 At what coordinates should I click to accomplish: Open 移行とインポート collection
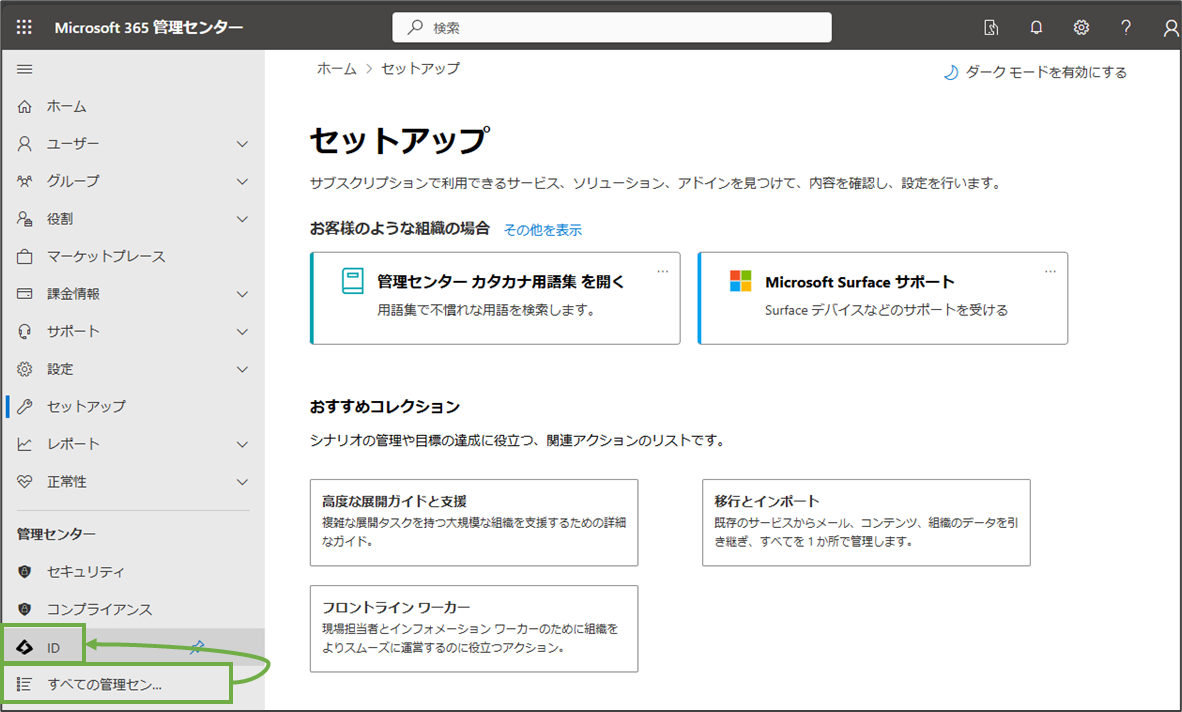[866, 523]
